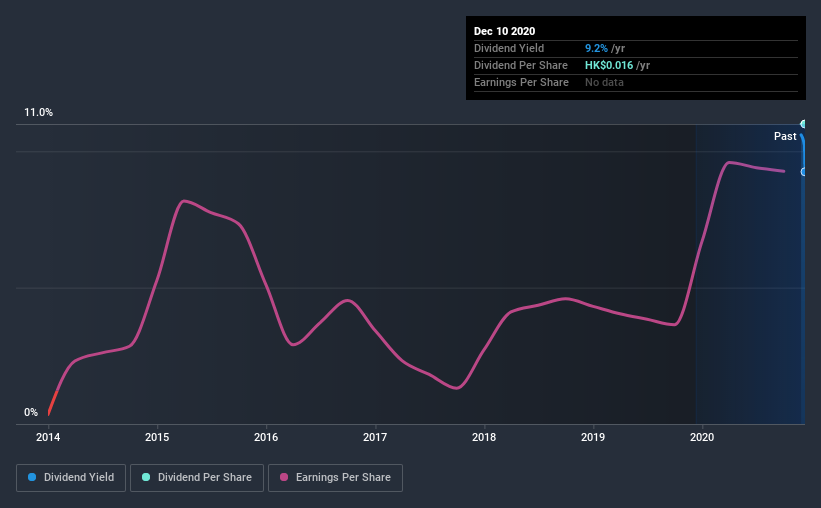Select the teal data point at chart top right
The image size is (821, 508).
coord(803,124)
